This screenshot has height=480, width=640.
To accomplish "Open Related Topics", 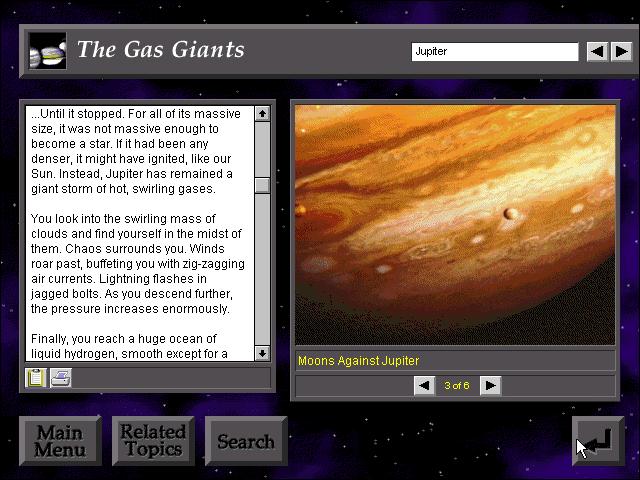I will tap(153, 441).
